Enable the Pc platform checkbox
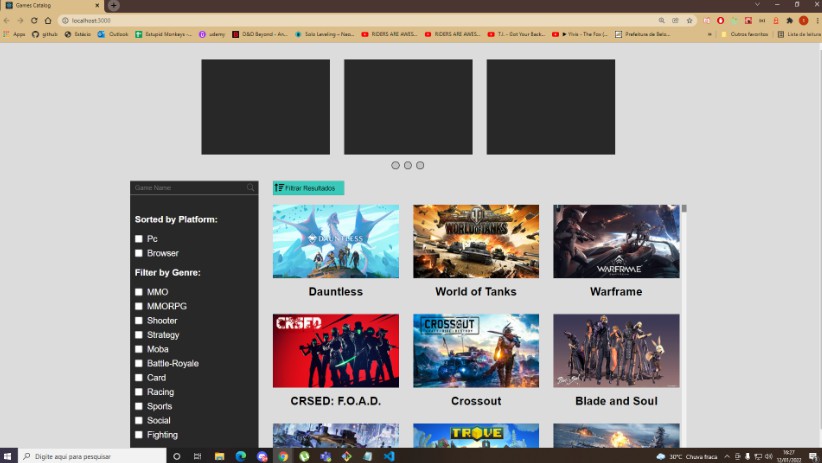 click(139, 239)
